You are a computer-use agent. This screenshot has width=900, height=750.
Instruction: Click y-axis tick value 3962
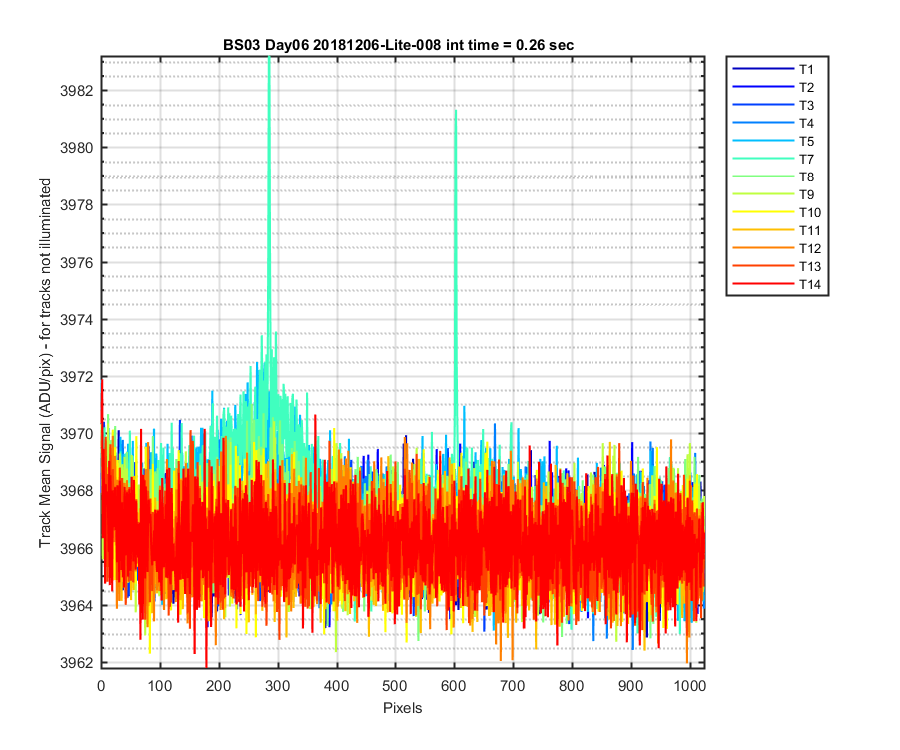coord(76,663)
